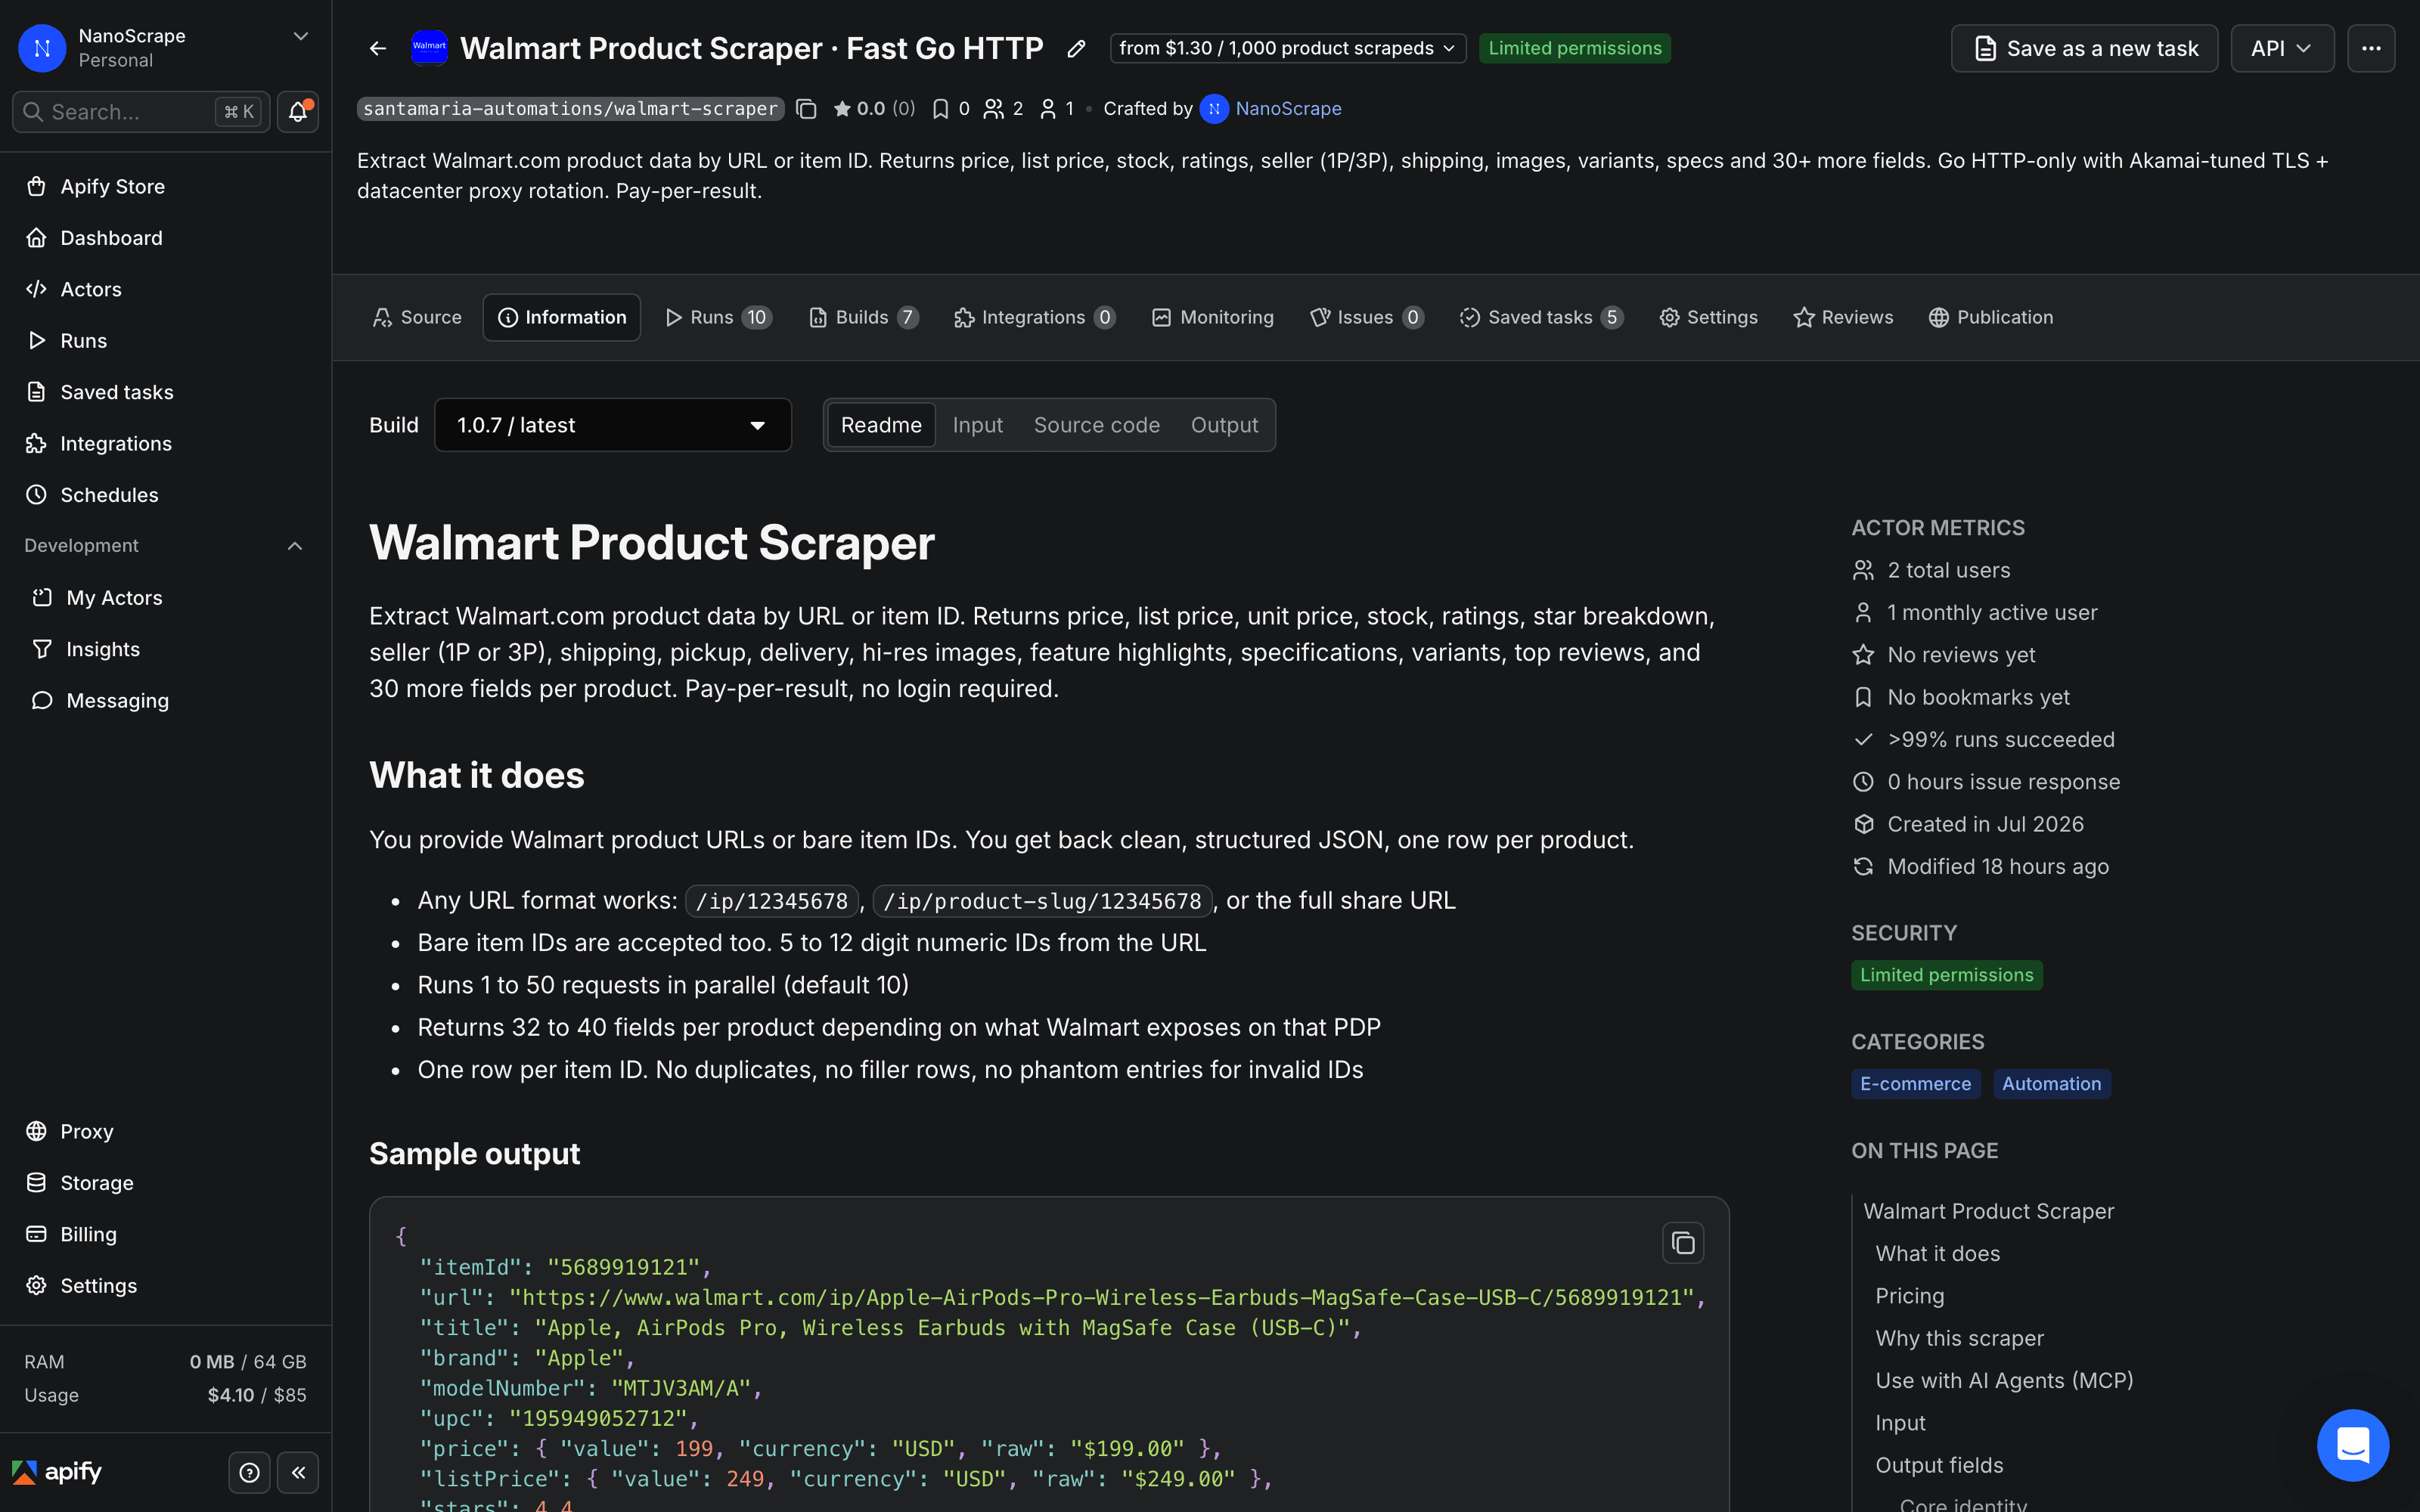The image size is (2420, 1512).
Task: Copy the actor path santamaria-automations/walmart-scraper
Action: tap(806, 108)
